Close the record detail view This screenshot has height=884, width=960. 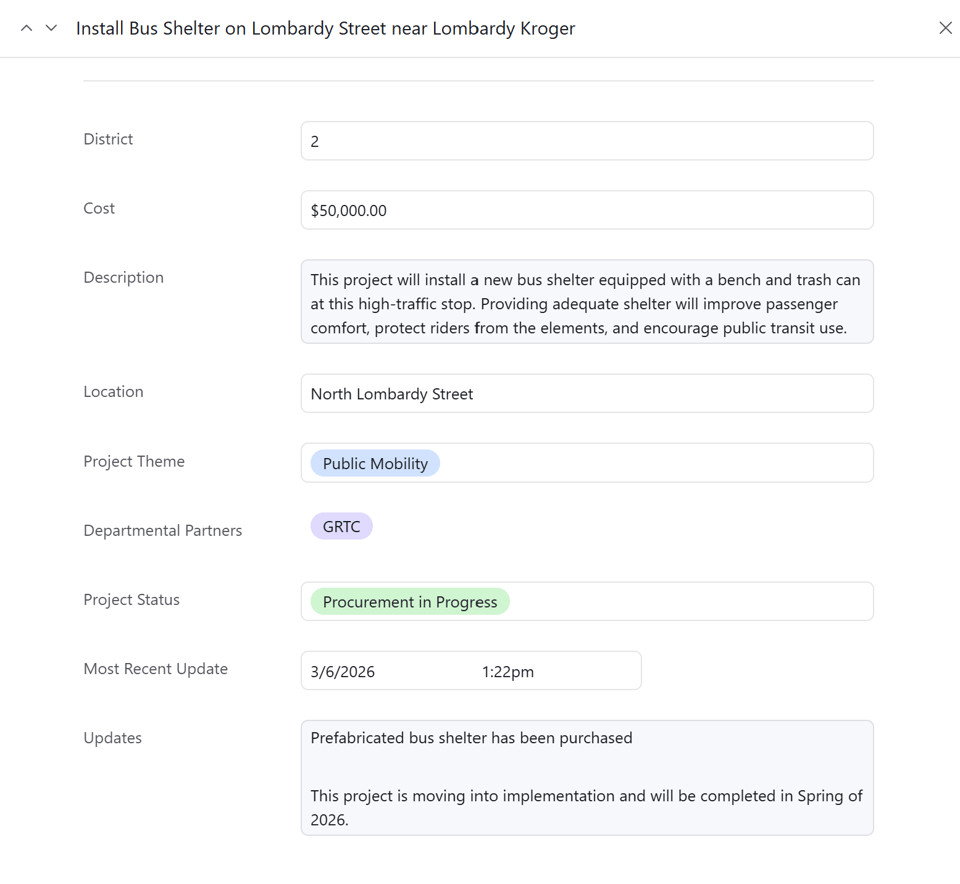tap(945, 27)
